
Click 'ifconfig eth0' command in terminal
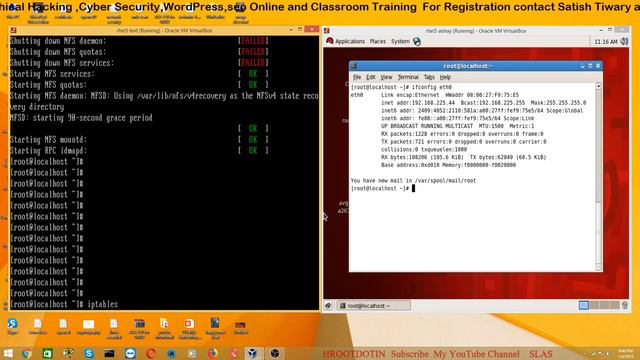pos(432,87)
